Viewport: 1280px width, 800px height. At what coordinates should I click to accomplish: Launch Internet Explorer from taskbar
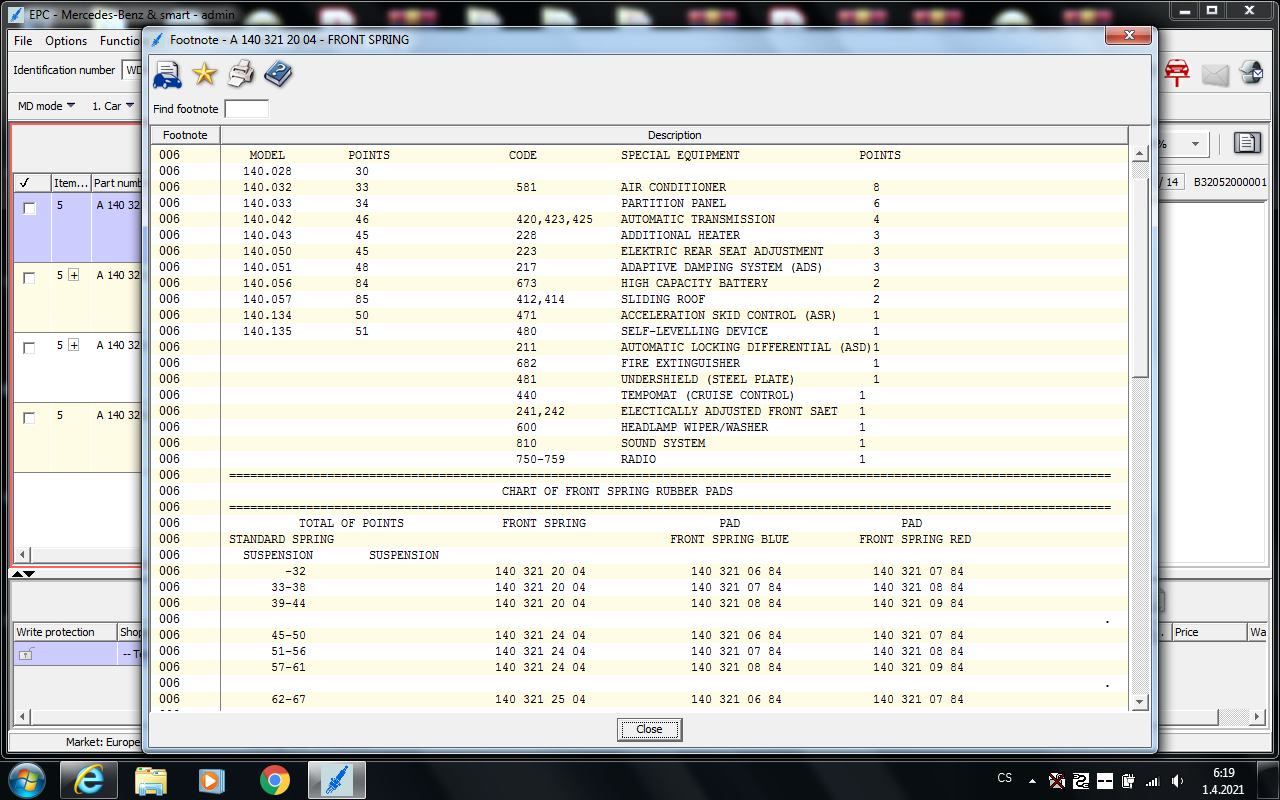click(89, 779)
